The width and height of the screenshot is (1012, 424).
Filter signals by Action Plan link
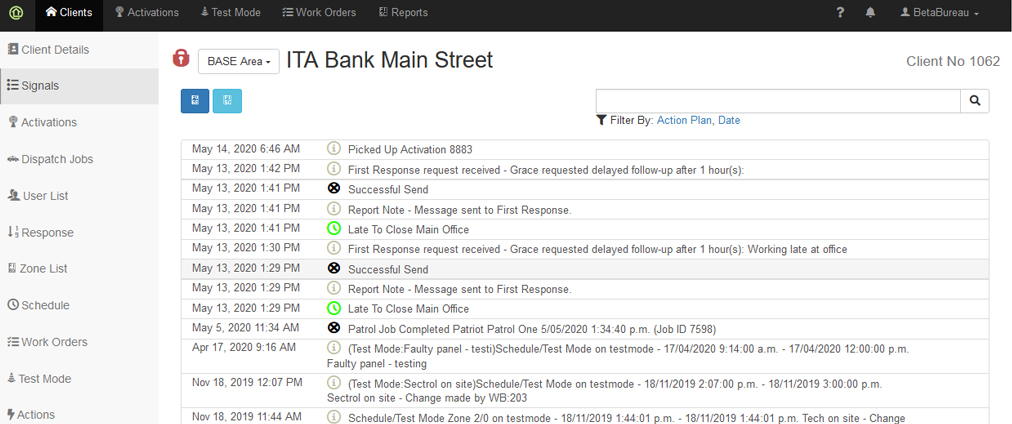click(x=684, y=120)
